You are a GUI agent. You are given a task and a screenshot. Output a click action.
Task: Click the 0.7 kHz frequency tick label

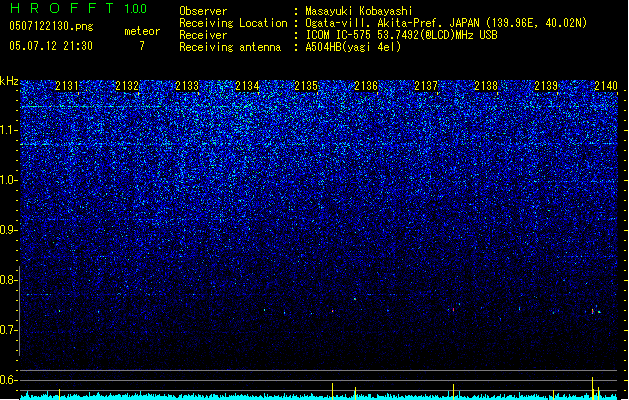9,330
